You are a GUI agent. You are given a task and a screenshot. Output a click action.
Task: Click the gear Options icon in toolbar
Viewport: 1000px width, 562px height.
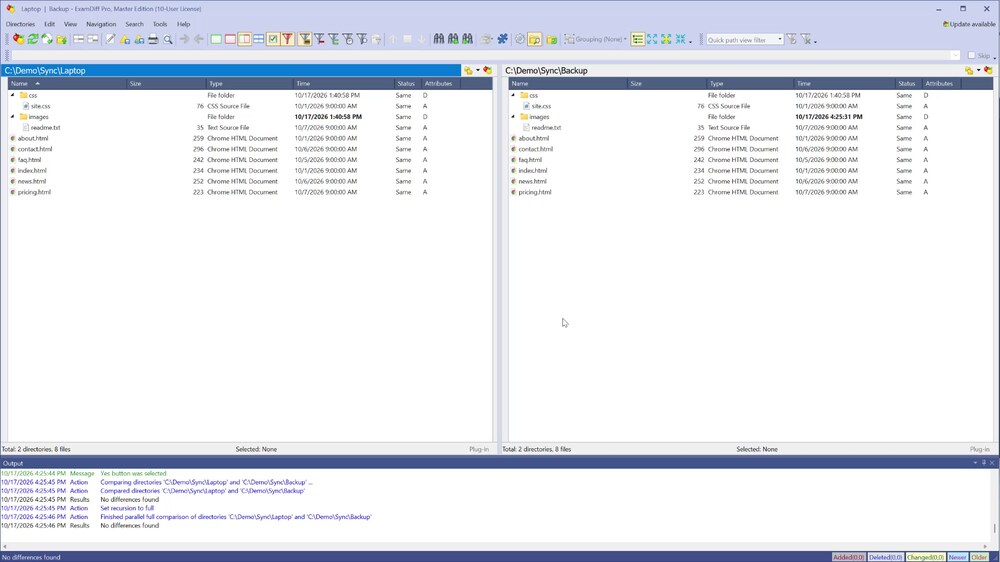point(520,40)
